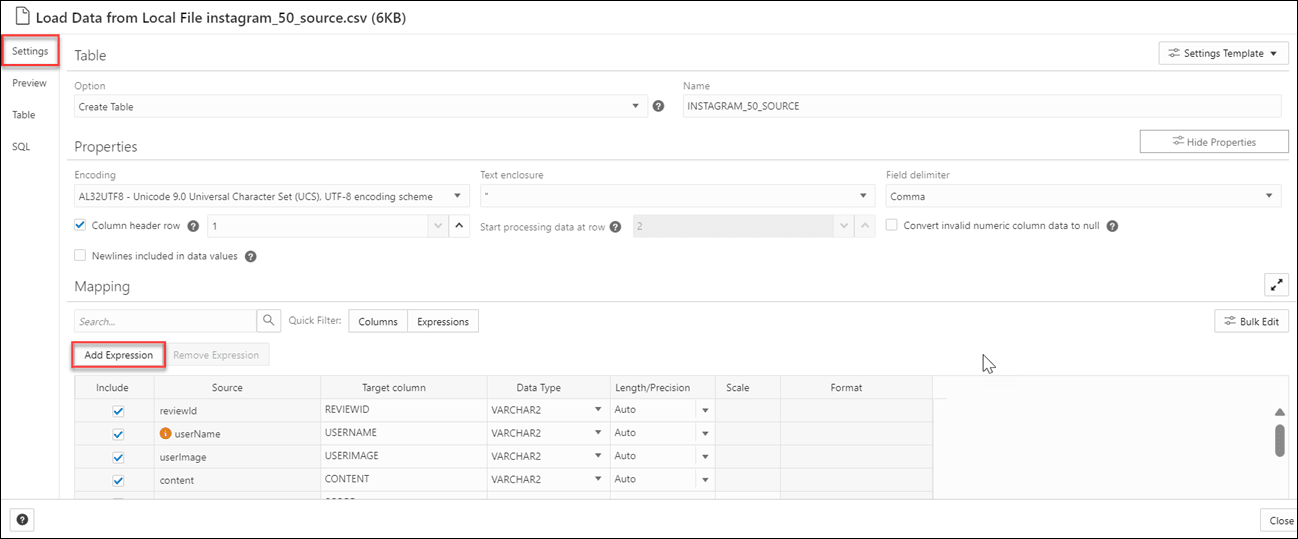Click help icon for Newlines included option
The height and width of the screenshot is (539, 1298).
click(x=251, y=256)
